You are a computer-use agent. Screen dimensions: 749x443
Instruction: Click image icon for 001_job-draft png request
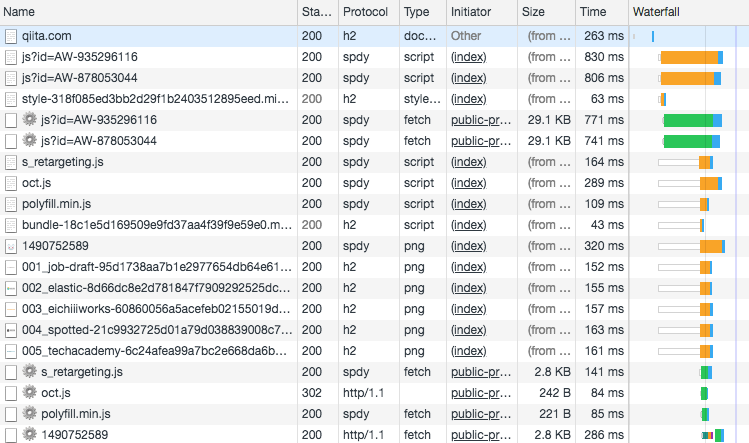(x=11, y=267)
